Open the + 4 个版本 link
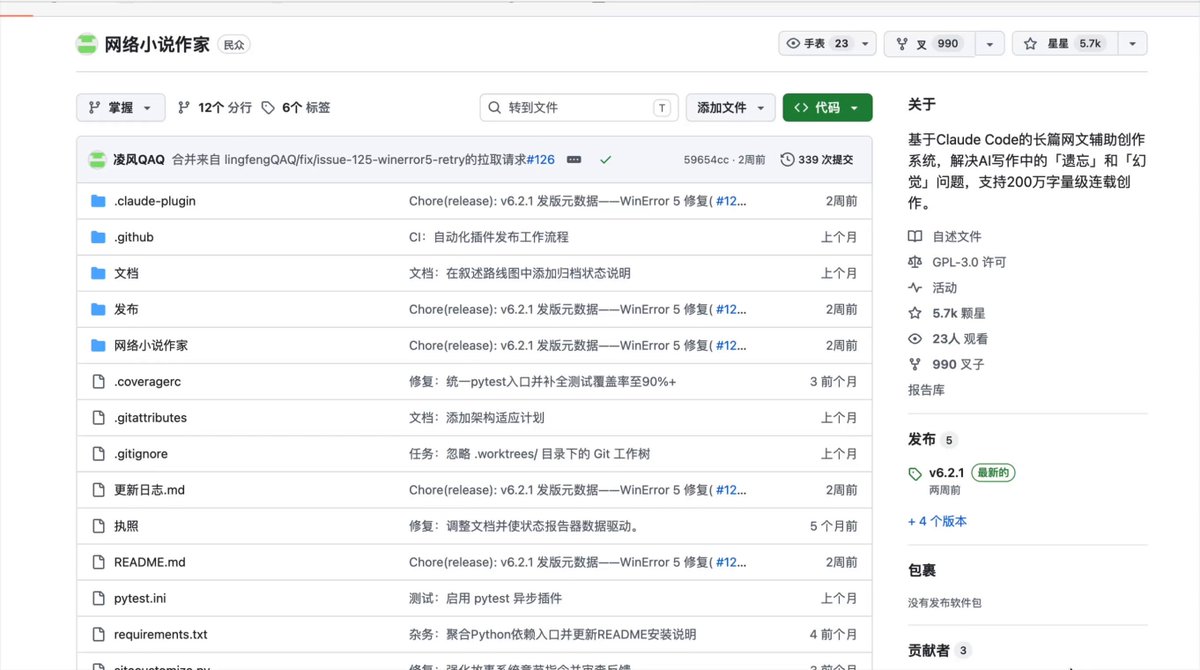This screenshot has width=1200, height=670. tap(937, 521)
